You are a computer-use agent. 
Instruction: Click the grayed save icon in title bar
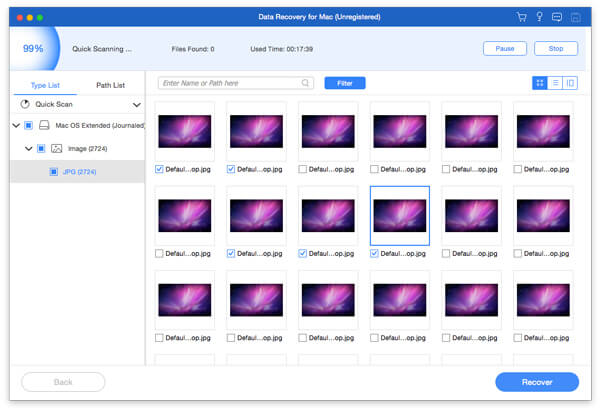[576, 17]
